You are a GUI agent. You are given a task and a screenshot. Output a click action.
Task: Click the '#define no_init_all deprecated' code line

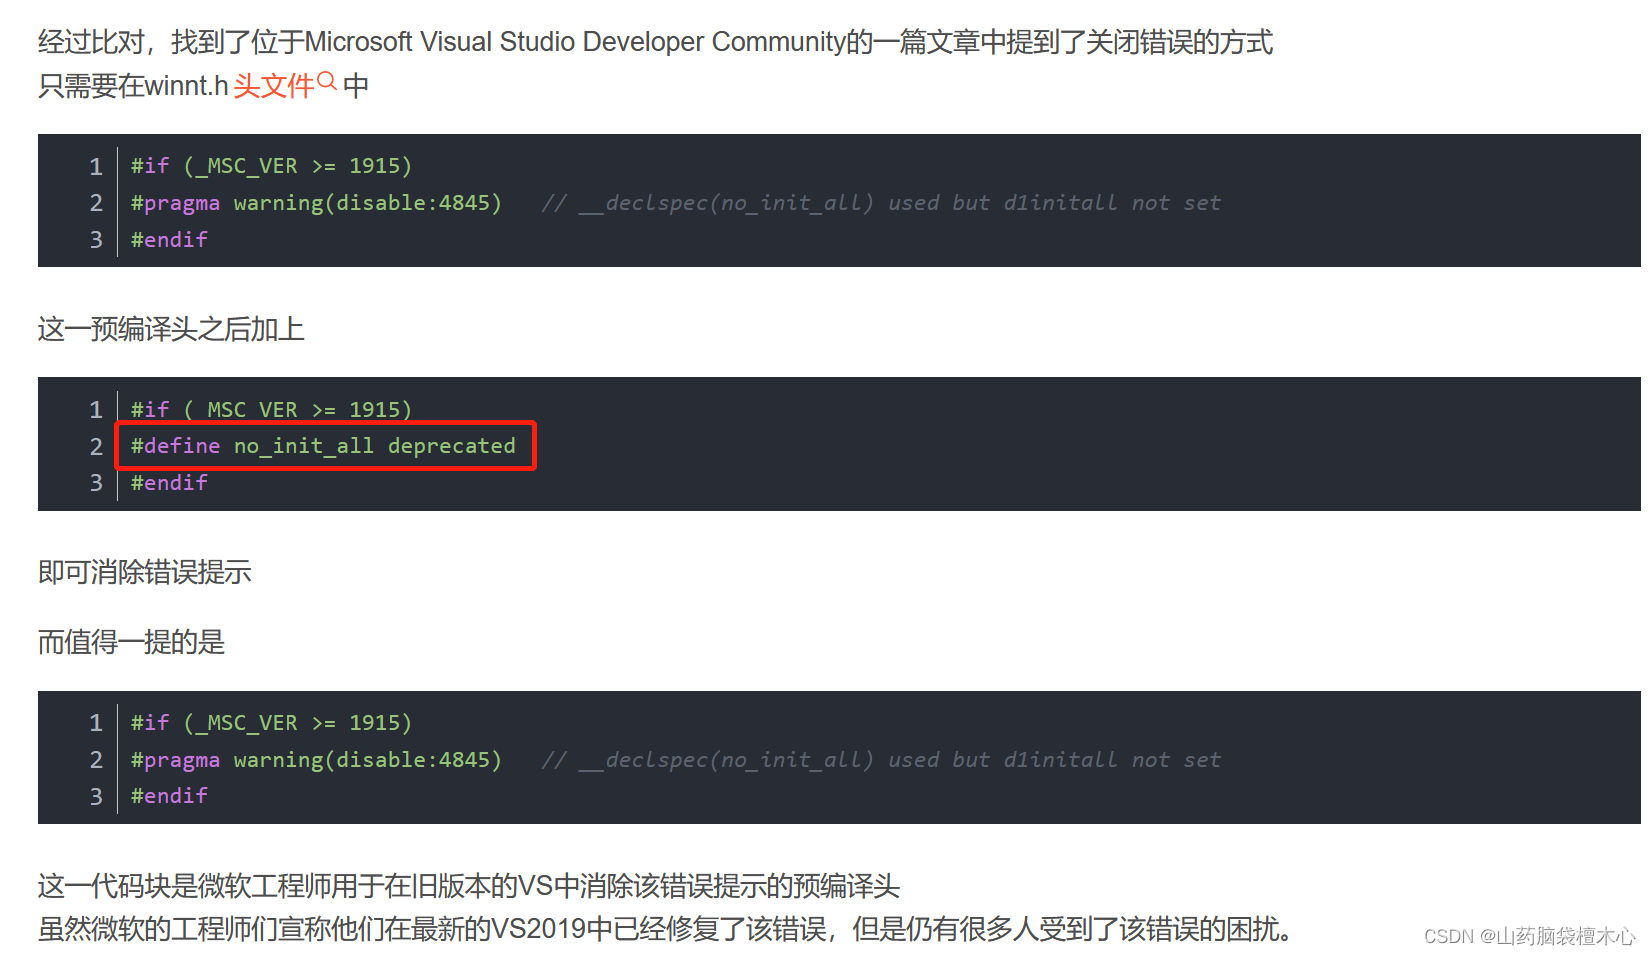pos(323,446)
